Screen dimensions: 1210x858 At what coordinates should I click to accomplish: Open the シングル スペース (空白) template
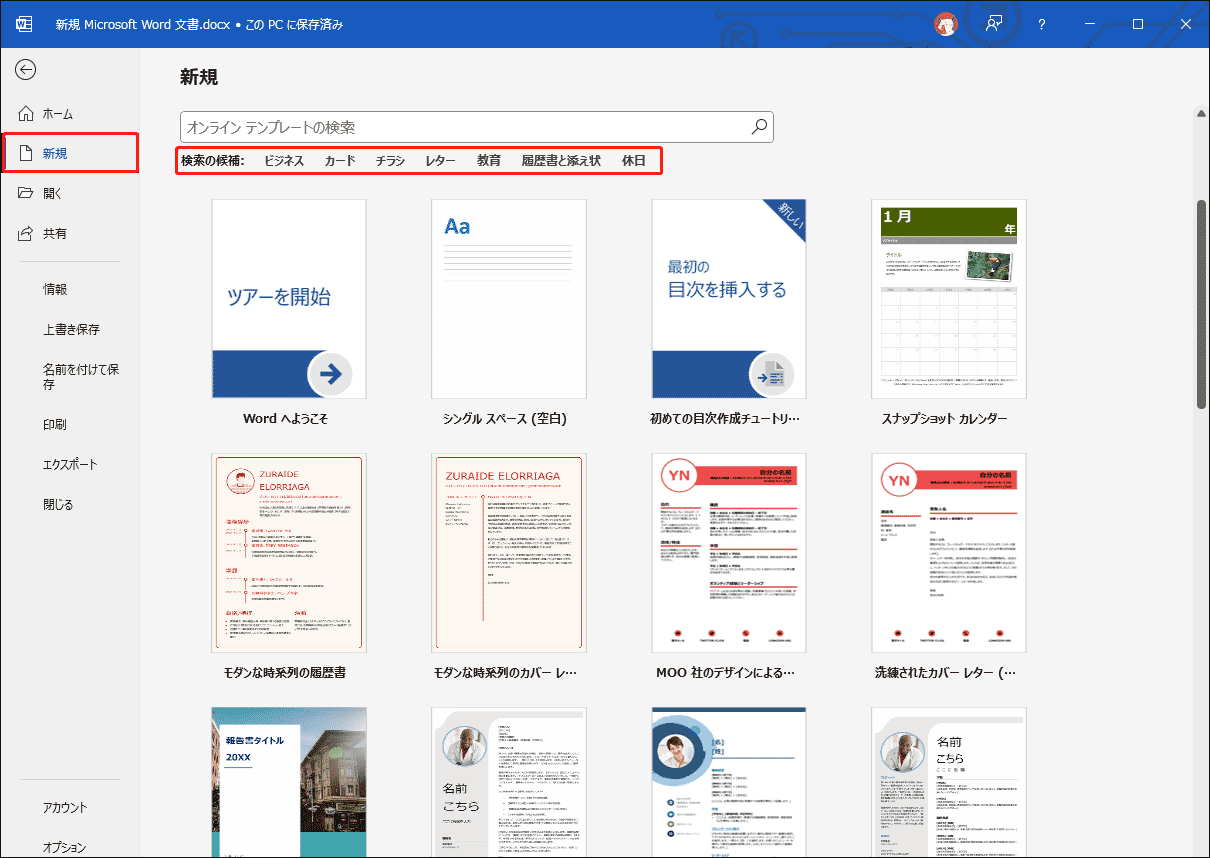pyautogui.click(x=509, y=298)
